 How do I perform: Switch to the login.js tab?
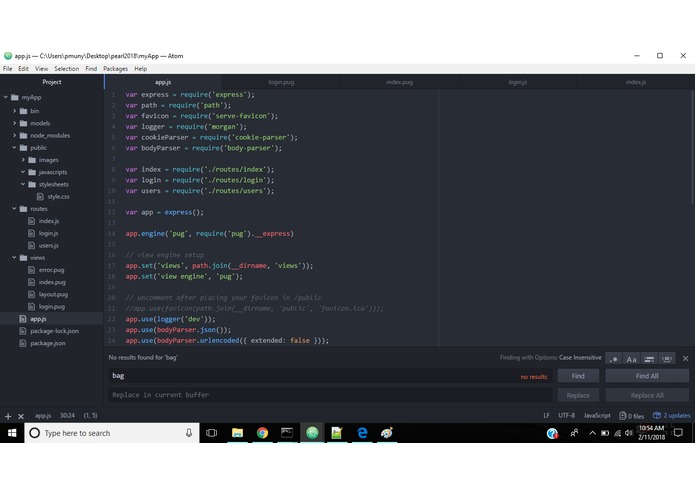coord(518,82)
